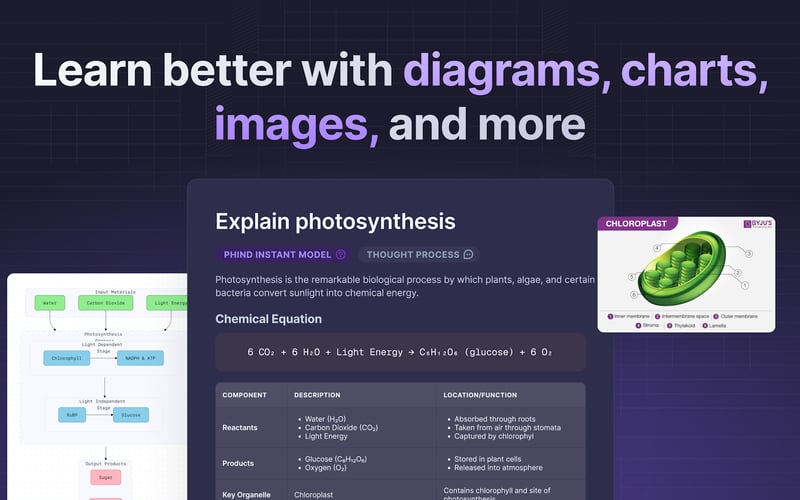The image size is (800, 500).
Task: Click 'Oxygen (O₂)' in Products row
Action: 326,468
